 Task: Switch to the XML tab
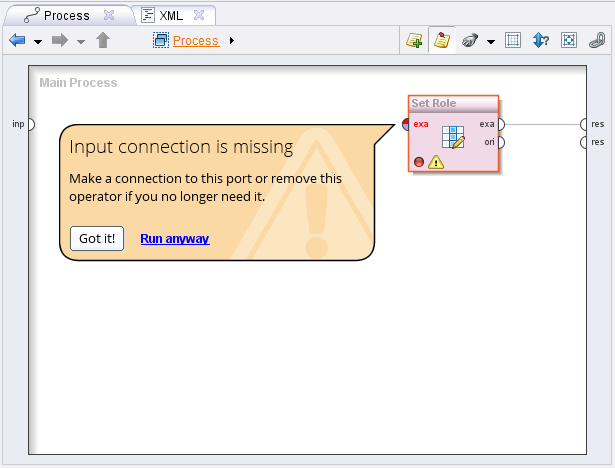coord(170,16)
